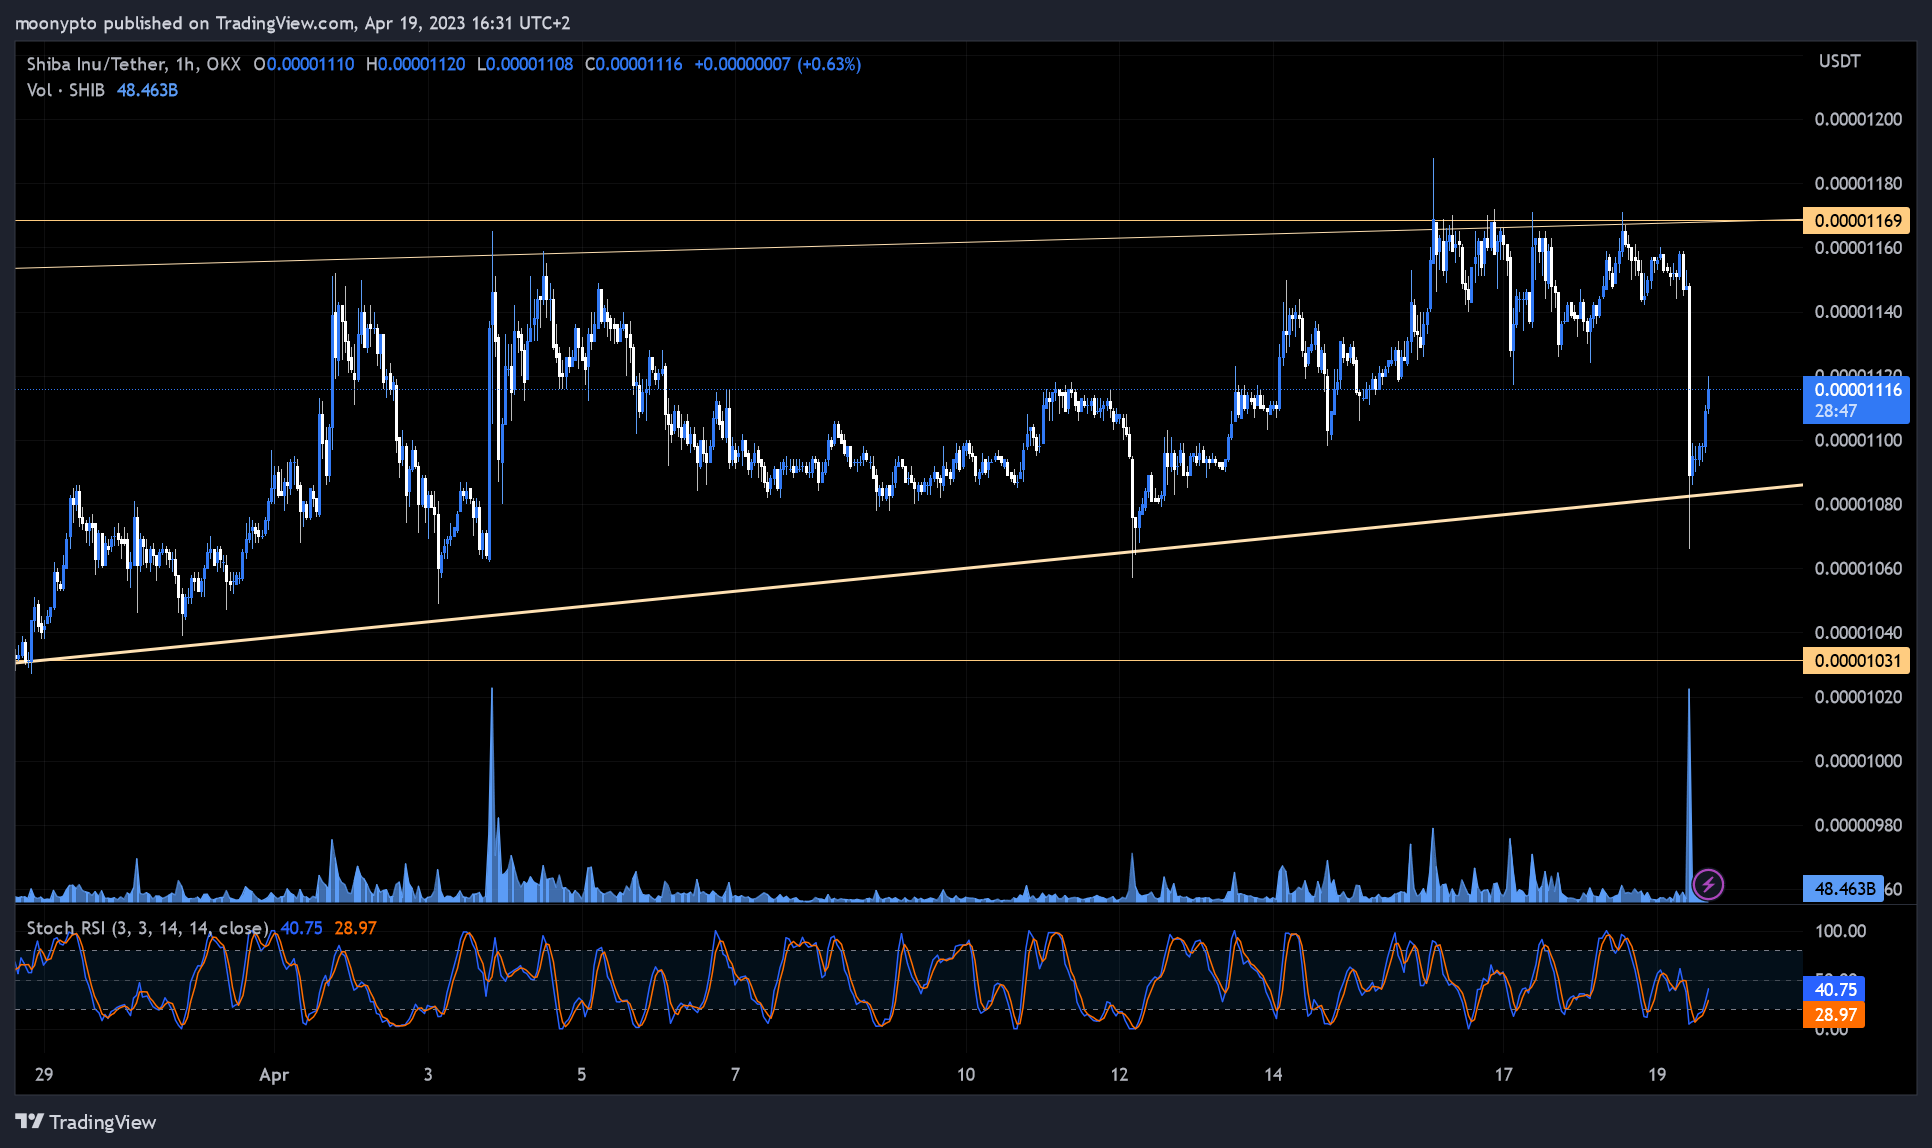Click the 0.00001020 price axis label
Viewport: 1932px width, 1148px height.
click(x=1858, y=697)
